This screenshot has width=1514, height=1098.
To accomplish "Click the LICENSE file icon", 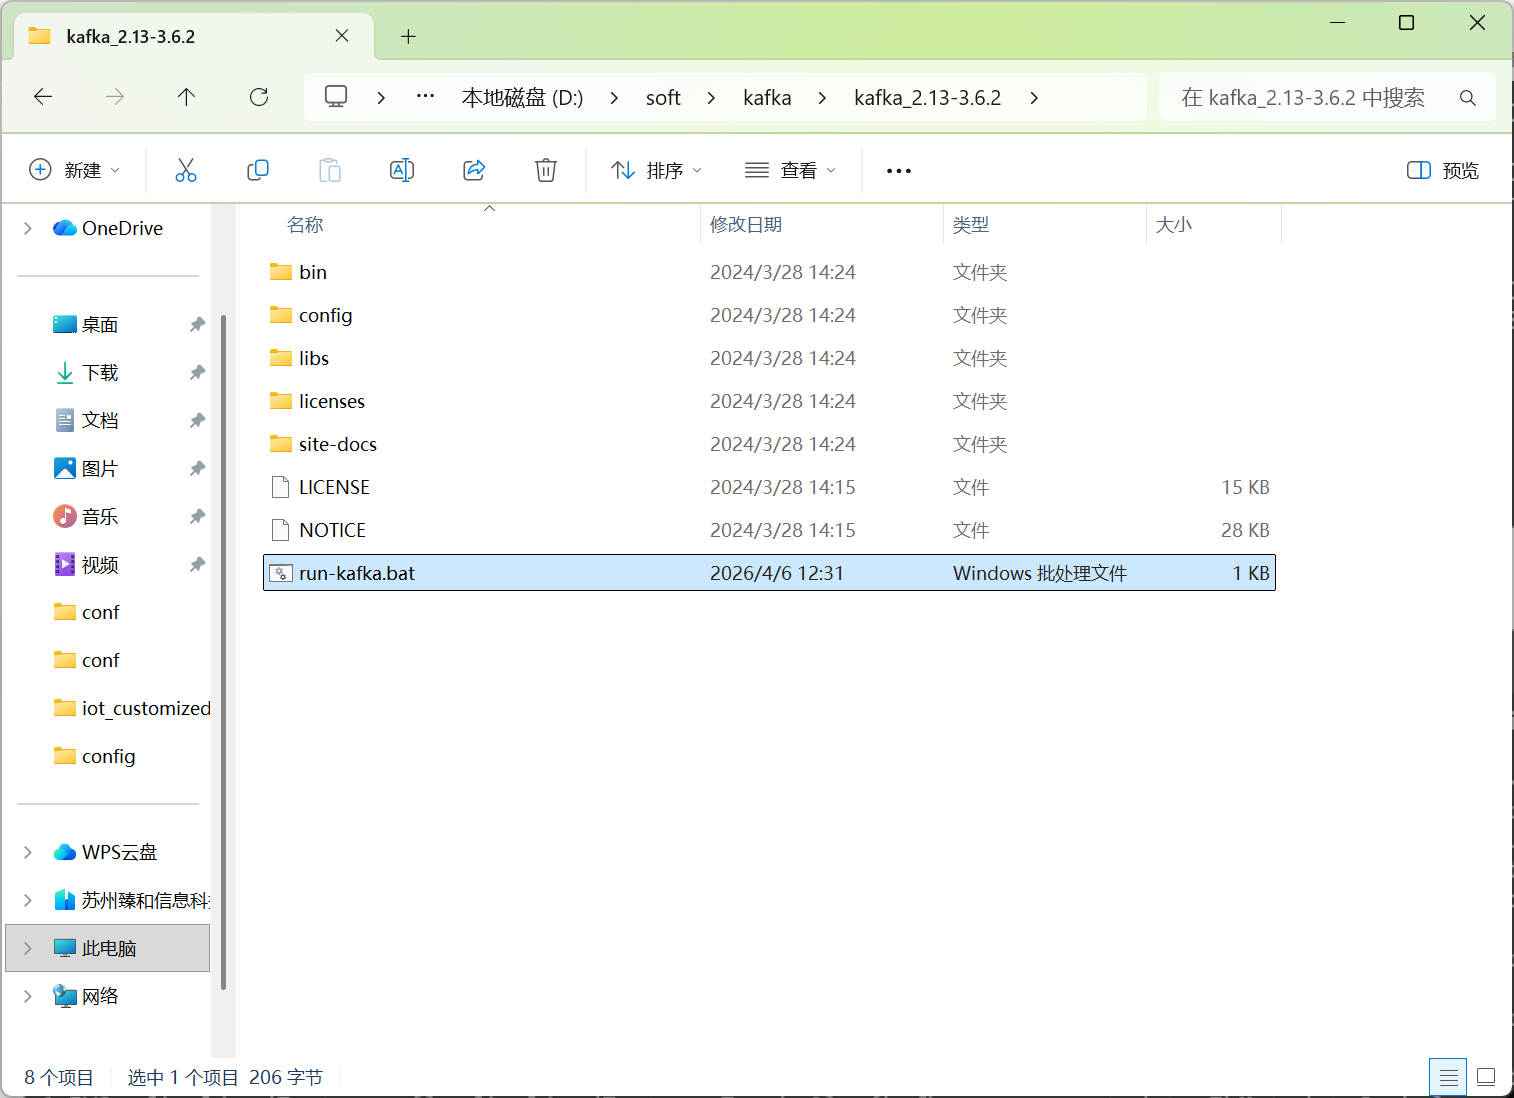I will click(x=281, y=487).
